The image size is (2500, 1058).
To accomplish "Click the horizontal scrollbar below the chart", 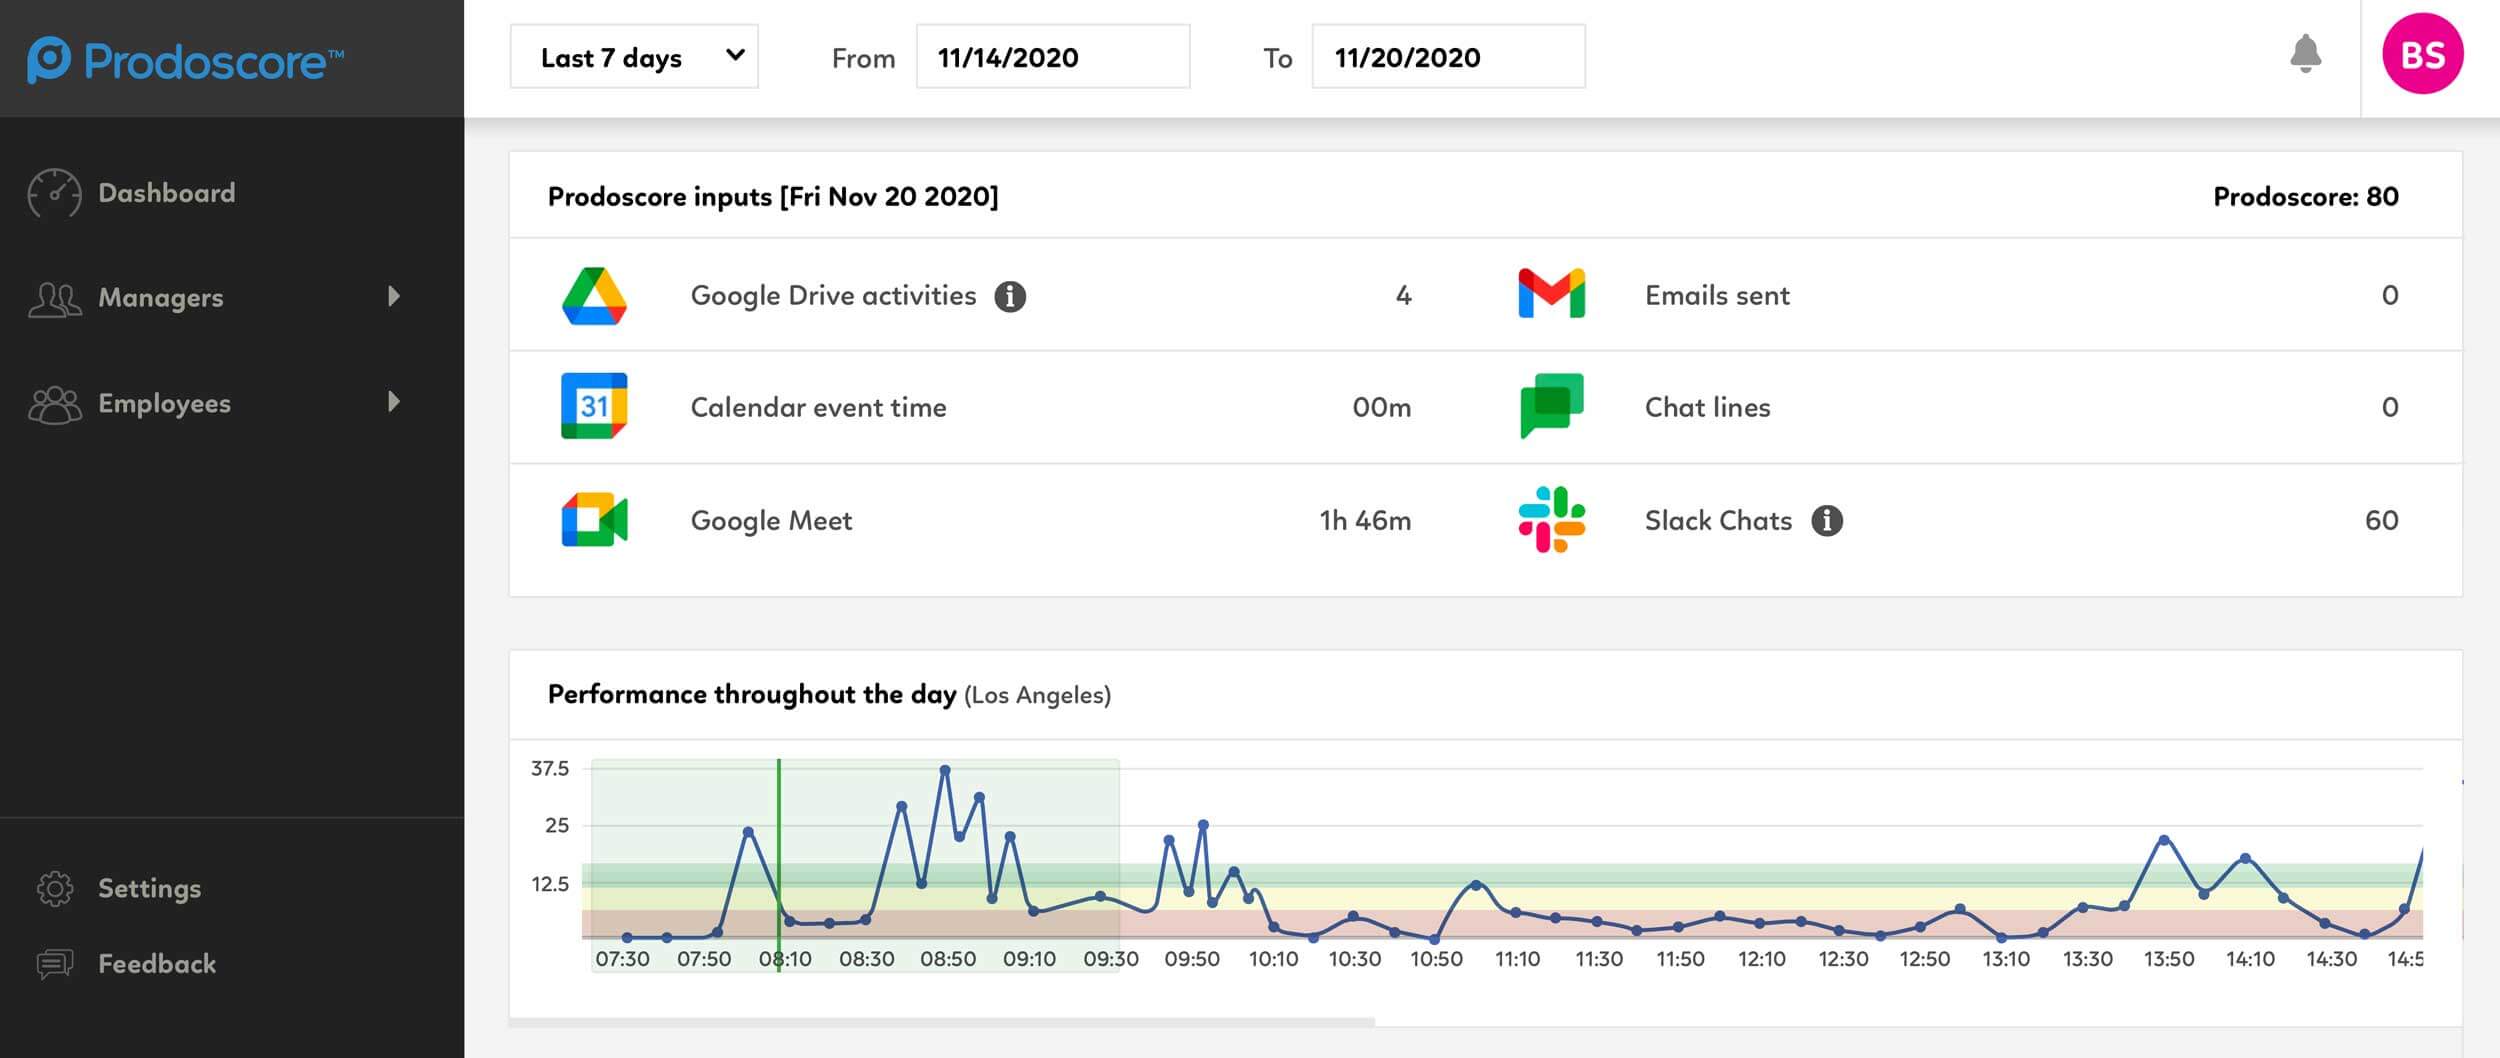I will coord(942,1022).
